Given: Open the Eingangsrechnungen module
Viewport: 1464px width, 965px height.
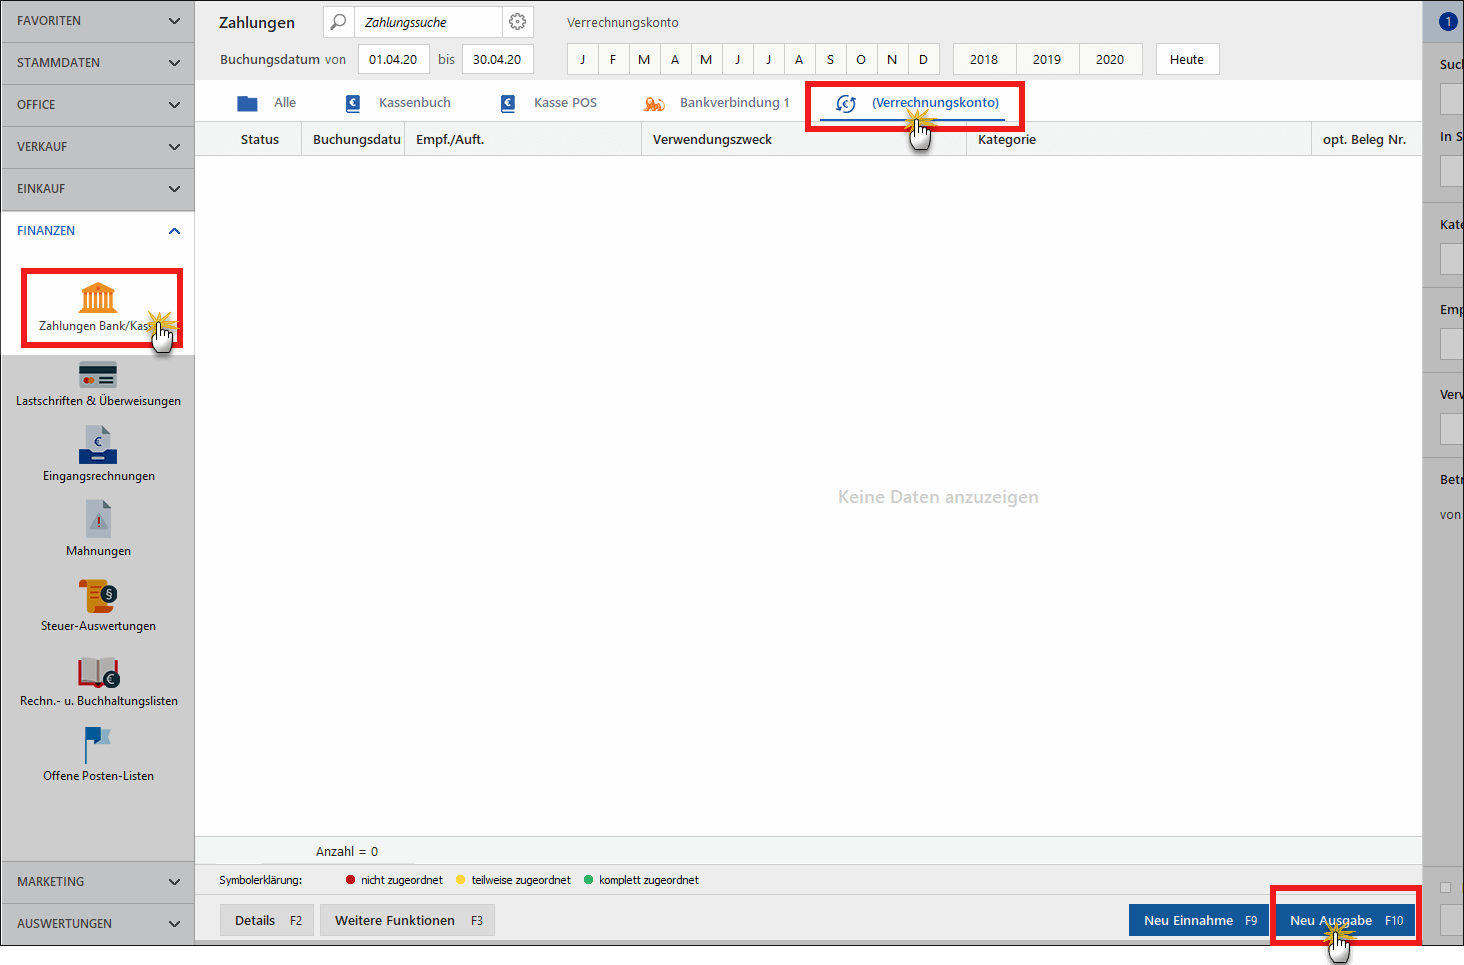Looking at the screenshot, I should tap(98, 456).
